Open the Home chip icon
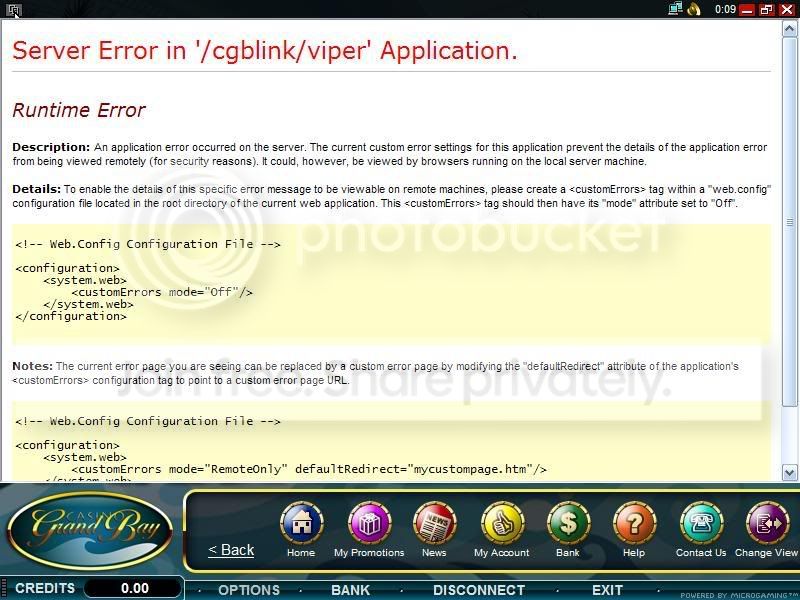 click(x=301, y=523)
